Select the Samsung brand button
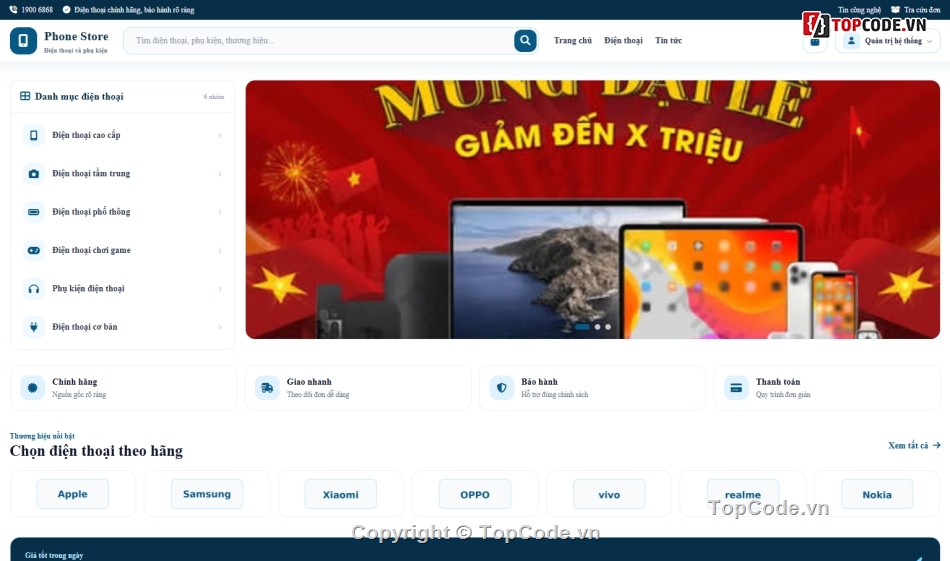 (x=207, y=494)
